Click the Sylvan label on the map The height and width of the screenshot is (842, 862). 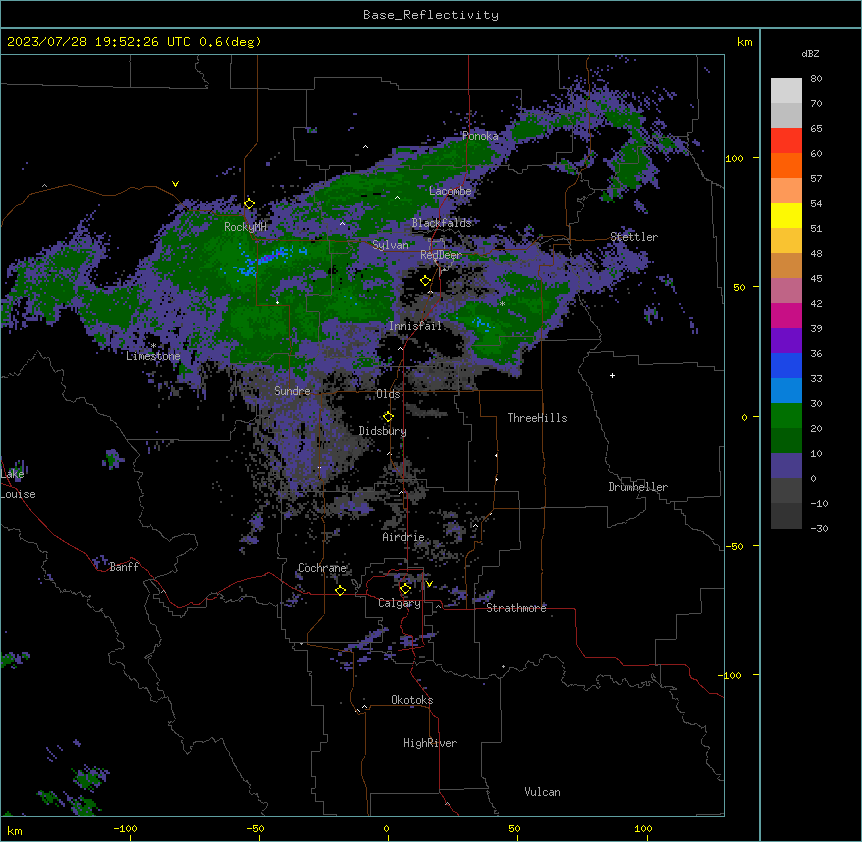click(390, 245)
